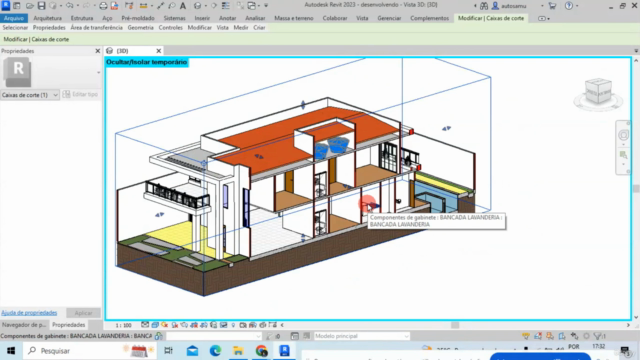The image size is (640, 360).
Task: Toggle Show Crop Region in view control bar
Action: point(204,325)
